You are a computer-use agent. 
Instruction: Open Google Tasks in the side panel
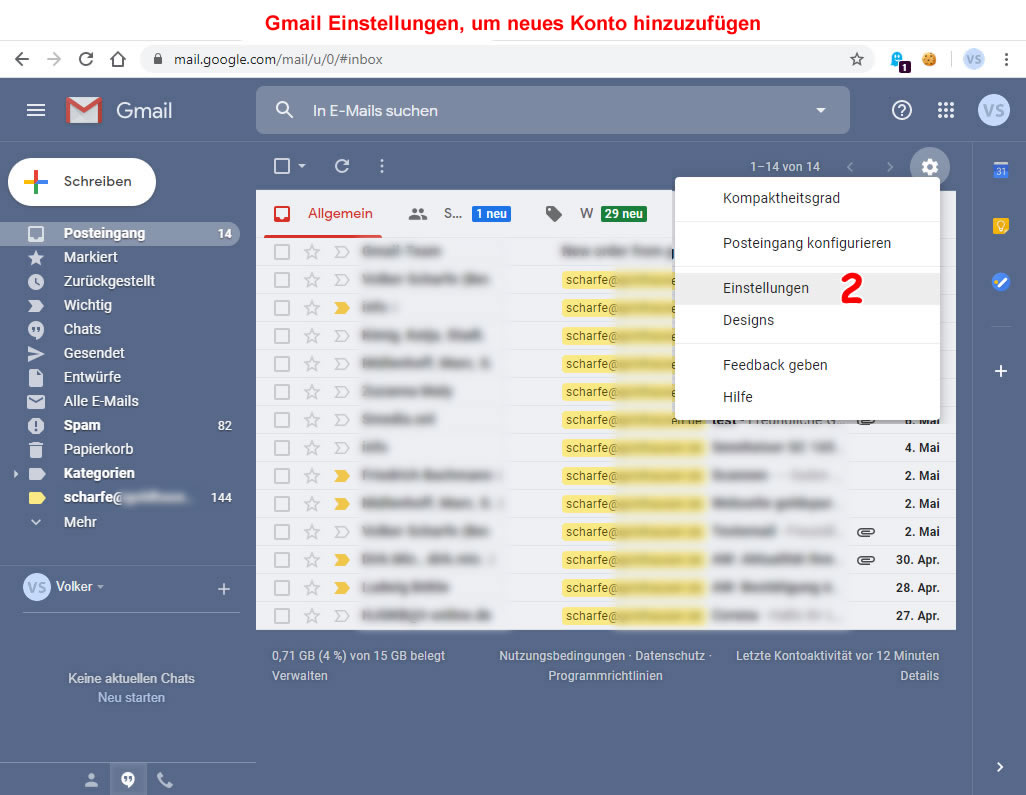click(x=1000, y=282)
